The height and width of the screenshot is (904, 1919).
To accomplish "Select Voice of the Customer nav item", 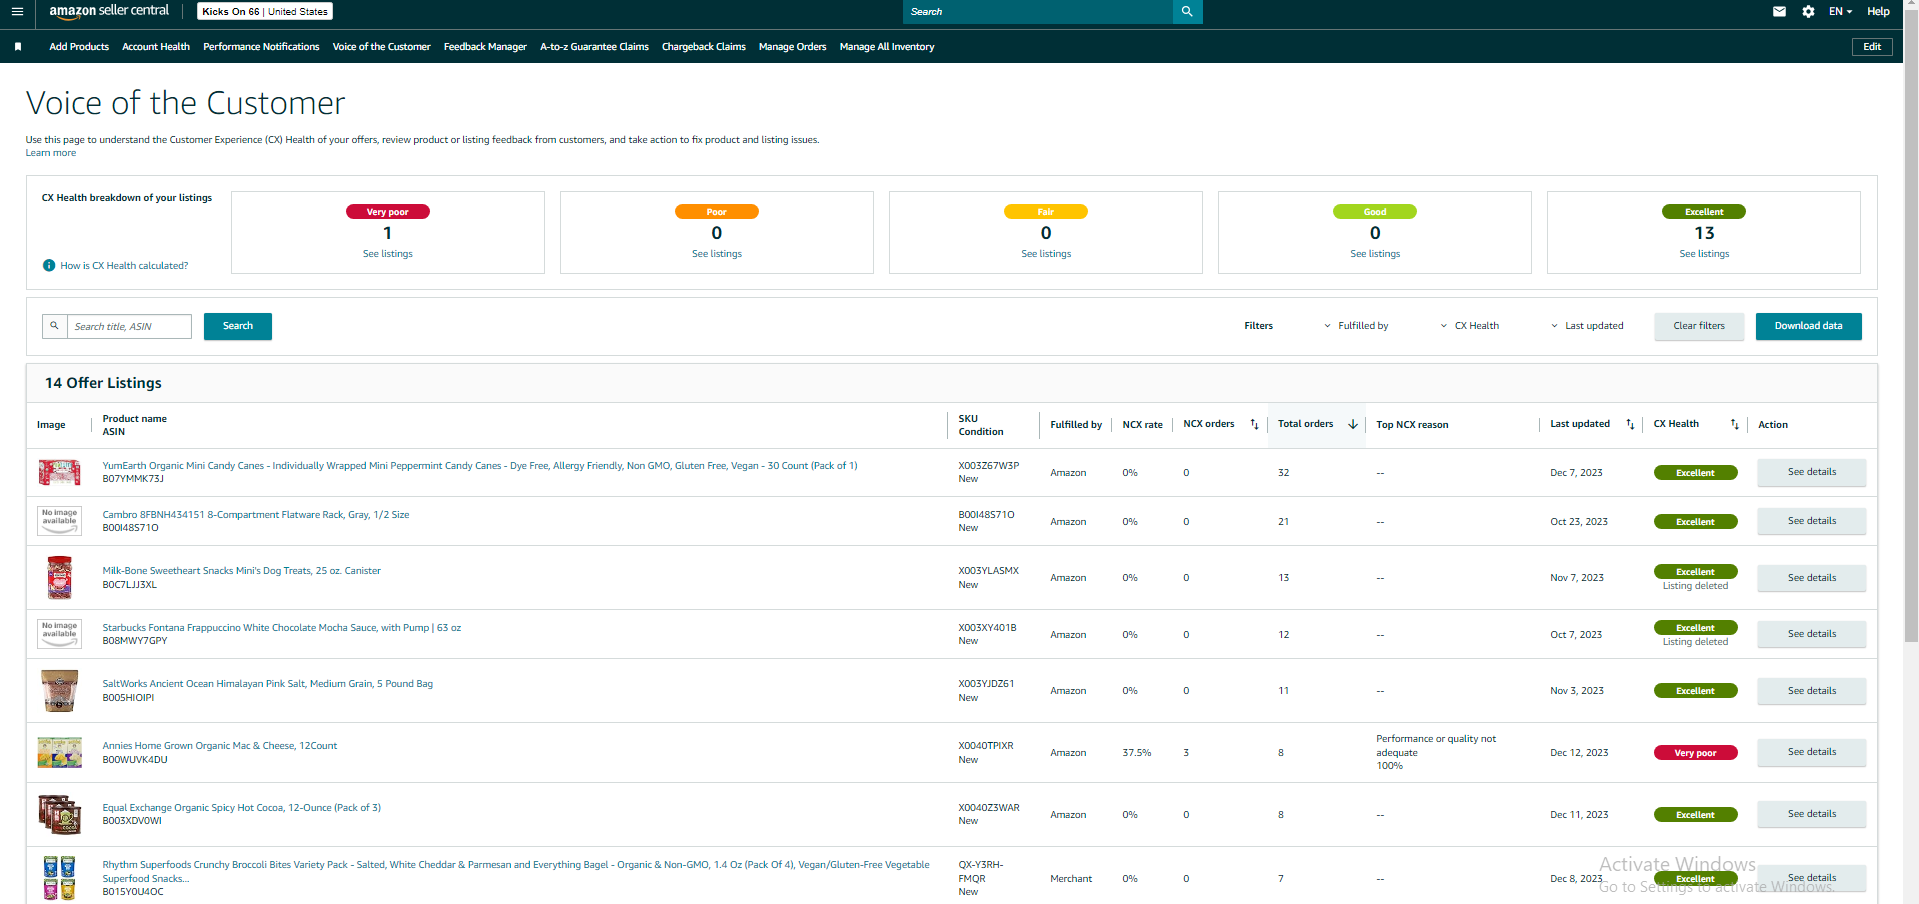I will (381, 47).
